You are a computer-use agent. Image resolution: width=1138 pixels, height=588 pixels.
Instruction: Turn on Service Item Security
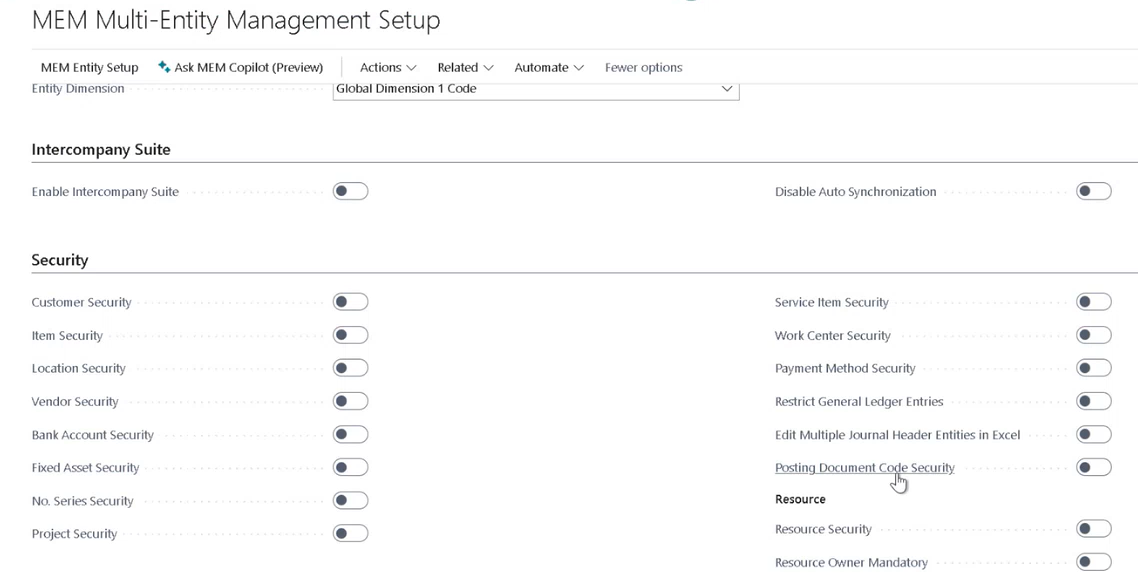pos(1094,301)
